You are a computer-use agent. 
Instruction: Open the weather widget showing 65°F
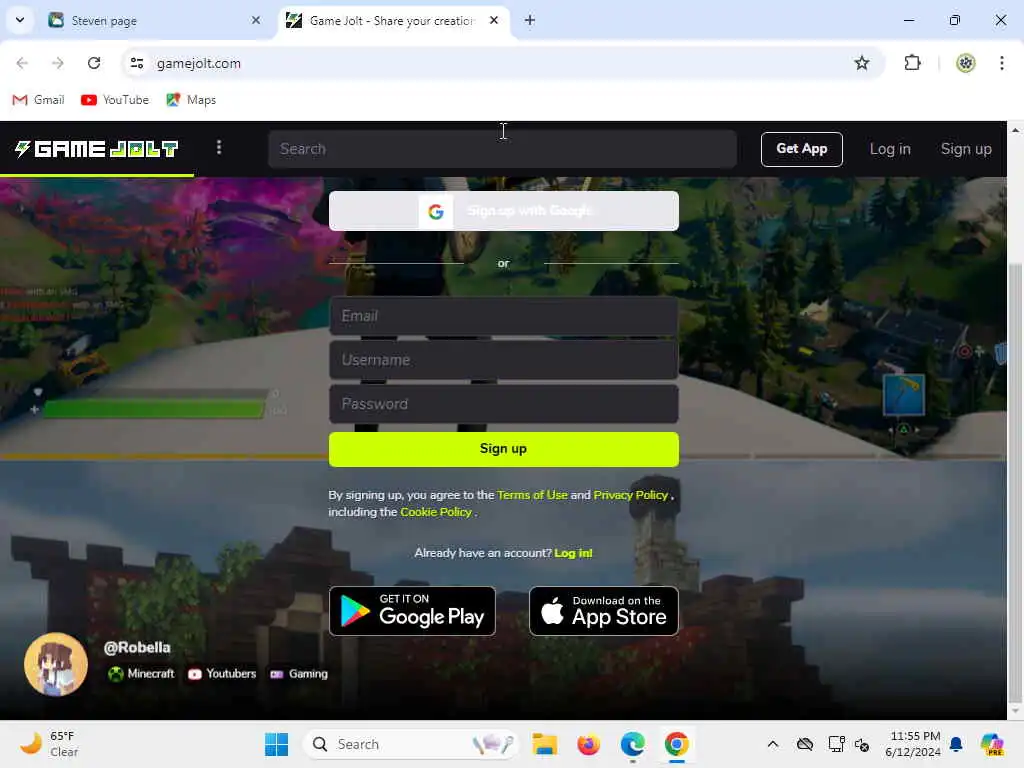click(x=49, y=744)
